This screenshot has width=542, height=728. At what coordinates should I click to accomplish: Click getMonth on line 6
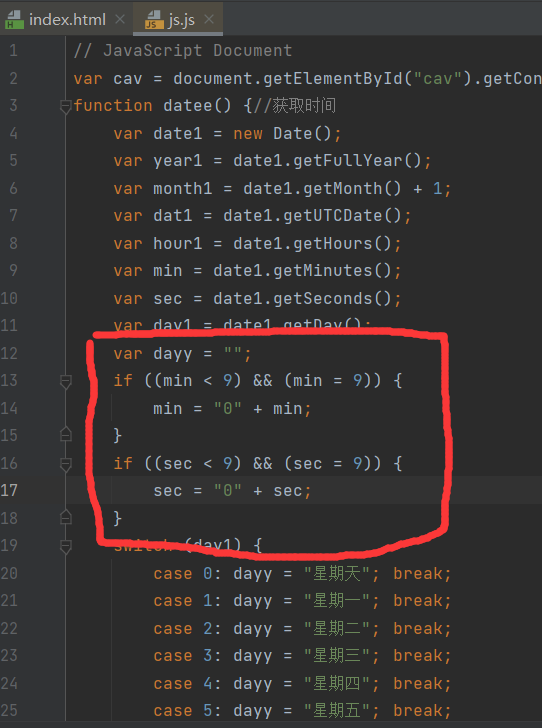click(x=343, y=188)
